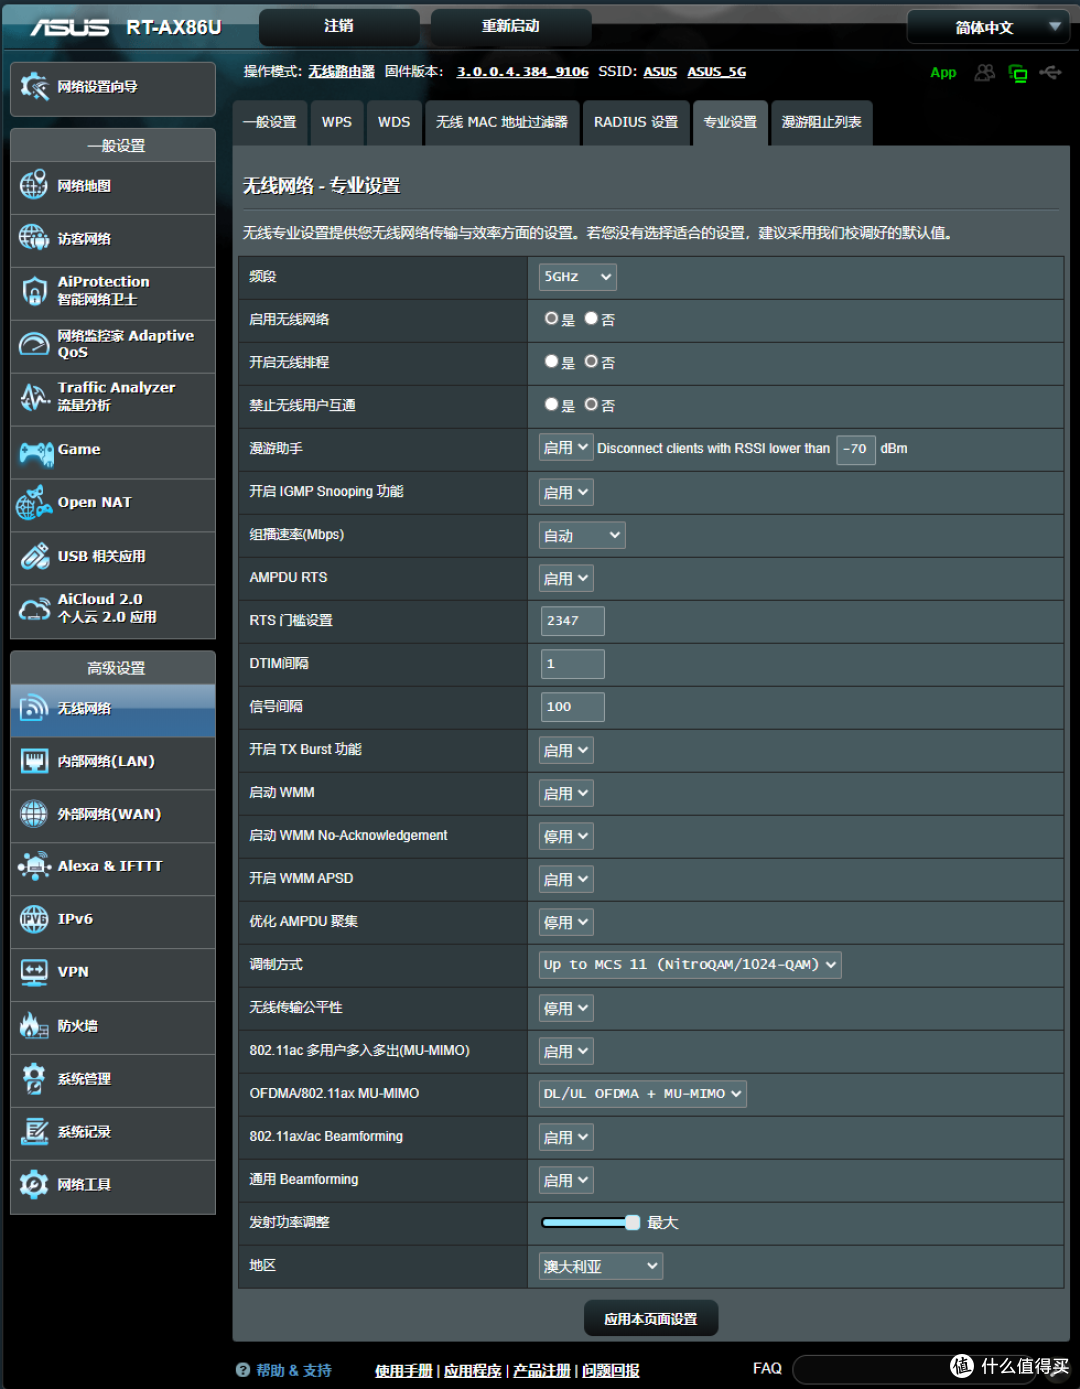
Task: Open Traffic Analyzer 流量分析 icon
Action: pos(34,397)
